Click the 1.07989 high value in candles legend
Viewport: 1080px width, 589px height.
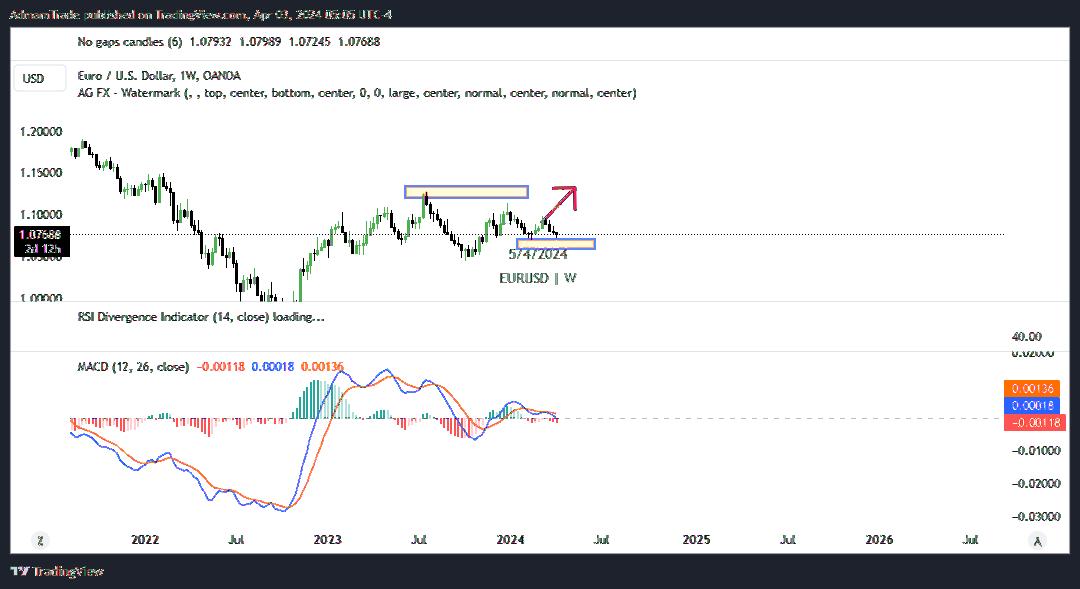click(260, 42)
